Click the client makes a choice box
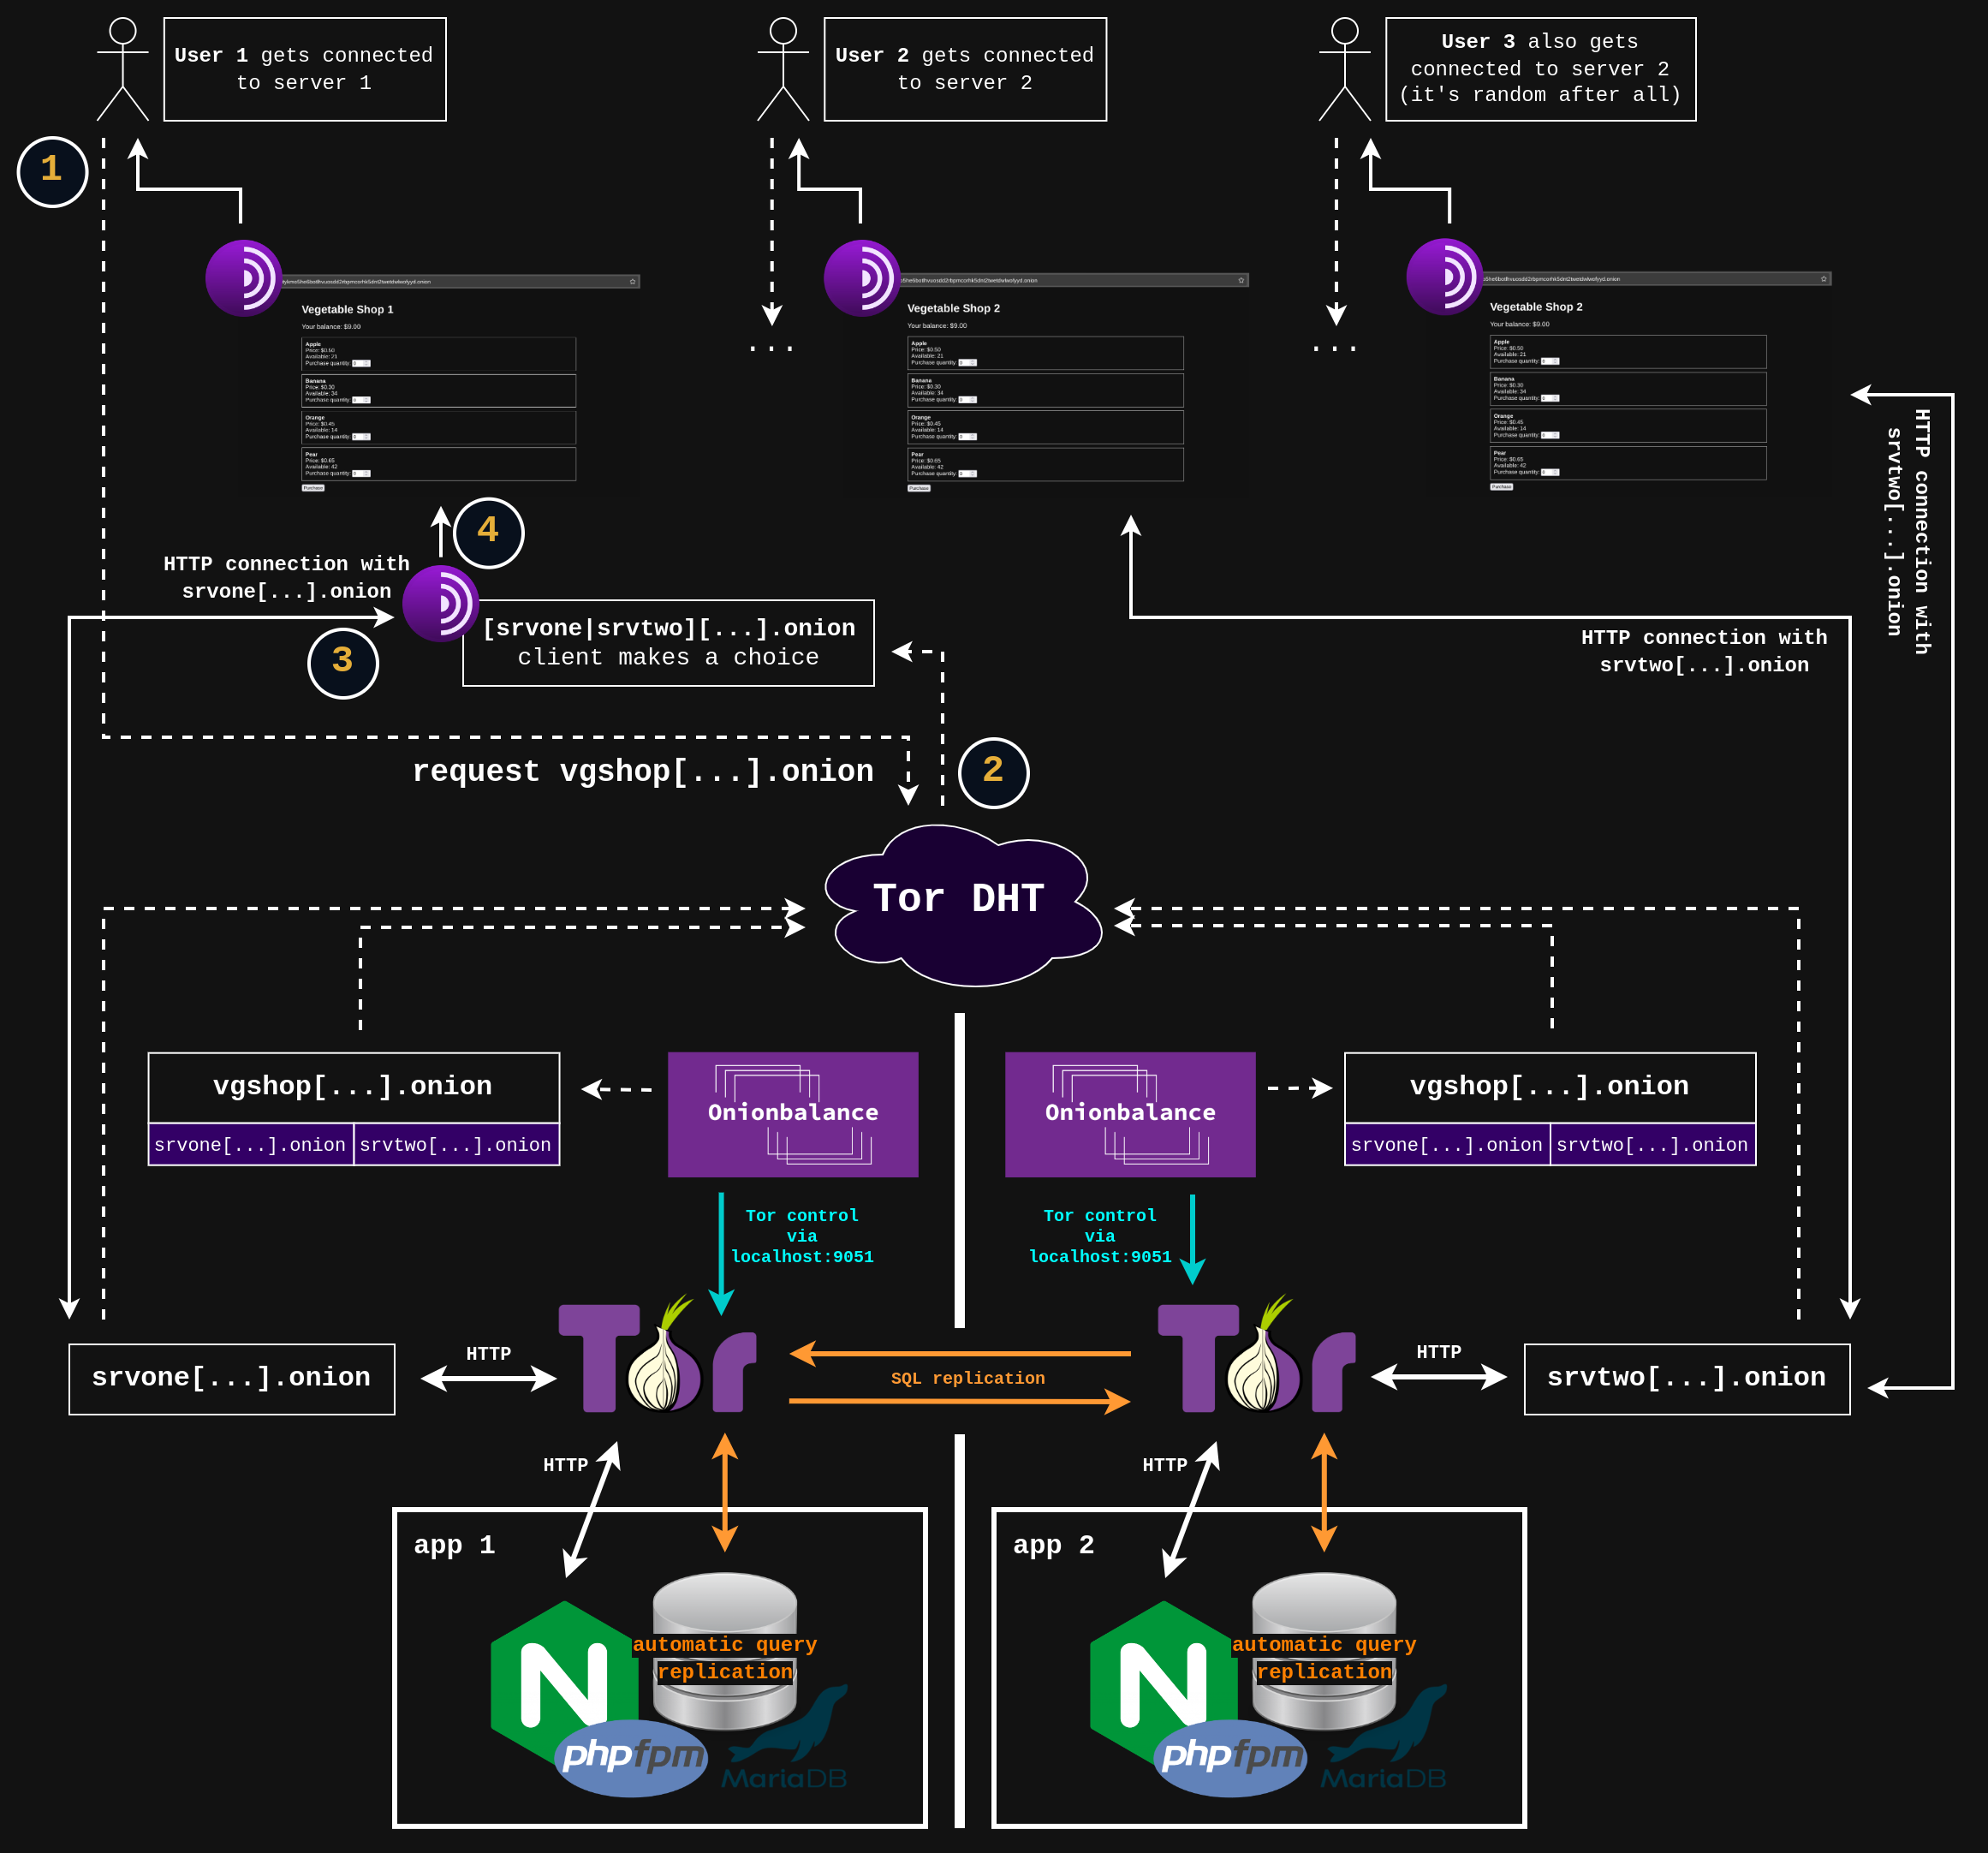 668,643
